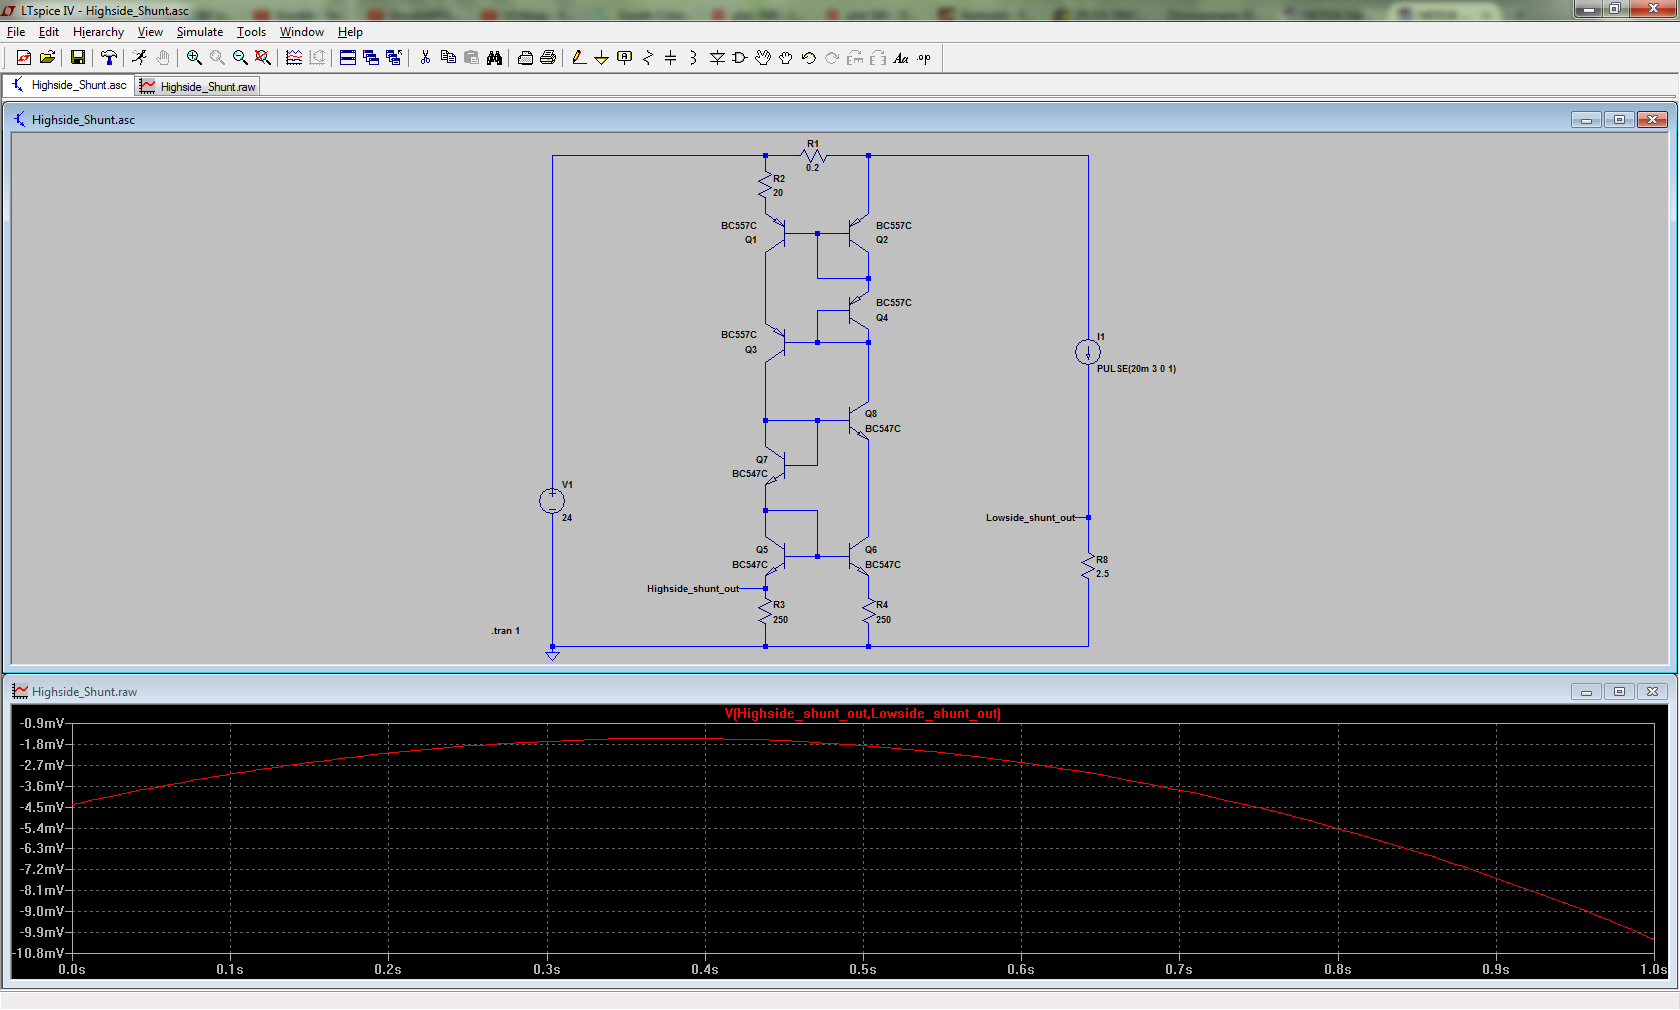Viewport: 1680px width, 1010px height.
Task: Run the simulation with running-man icon
Action: tap(139, 58)
